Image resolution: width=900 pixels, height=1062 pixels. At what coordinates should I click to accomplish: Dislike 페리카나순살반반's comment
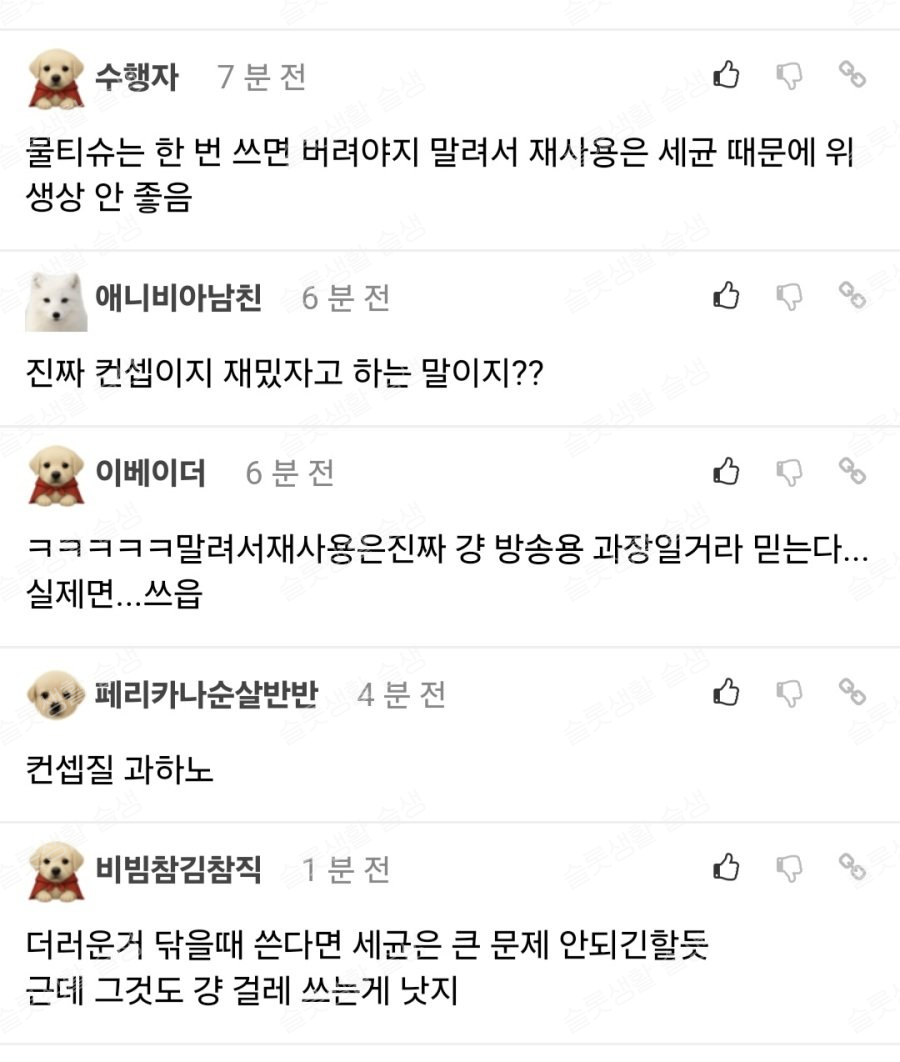[790, 693]
